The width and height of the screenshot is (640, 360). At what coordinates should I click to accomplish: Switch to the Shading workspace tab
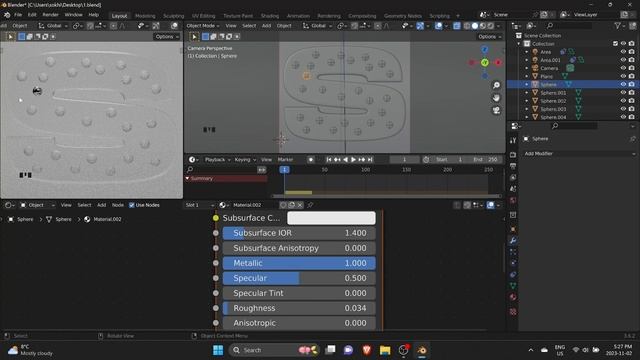coord(270,16)
